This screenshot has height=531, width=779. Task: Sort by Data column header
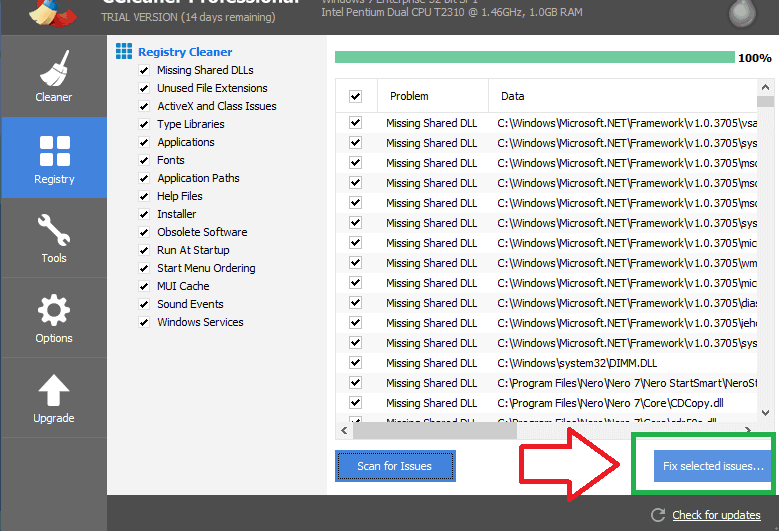[623, 96]
